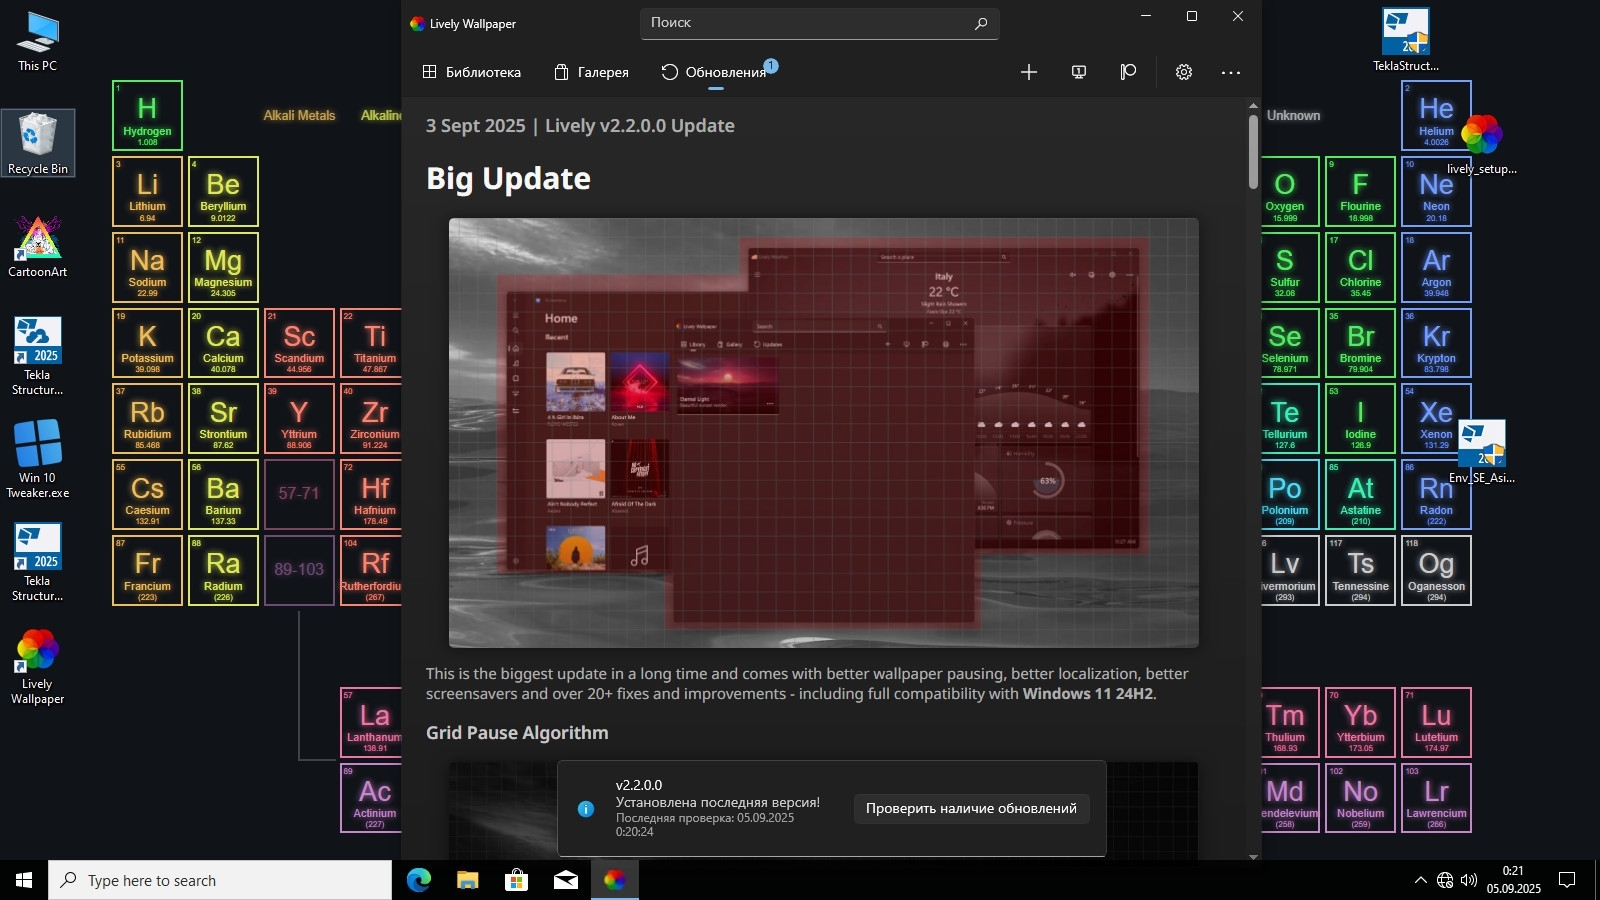Image resolution: width=1600 pixels, height=900 pixels.
Task: Open the Windows Start button
Action: coord(24,880)
